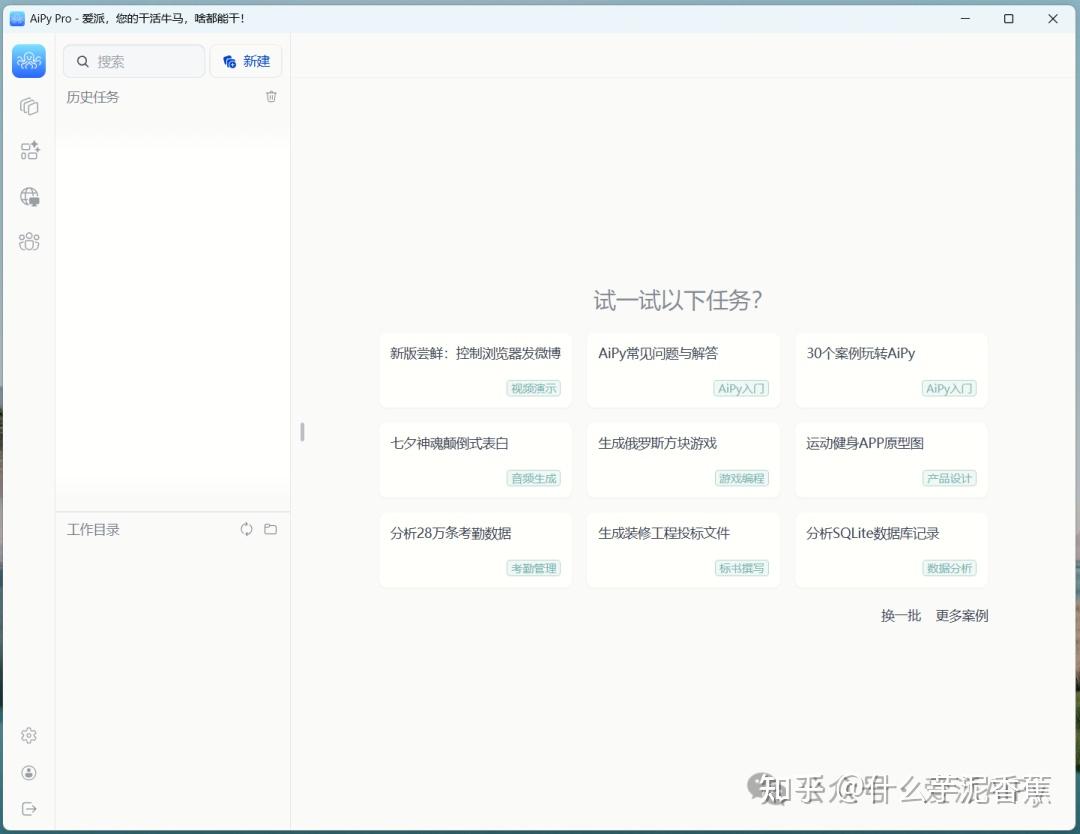Click the 新建 new task button
The height and width of the screenshot is (834, 1080).
246,61
